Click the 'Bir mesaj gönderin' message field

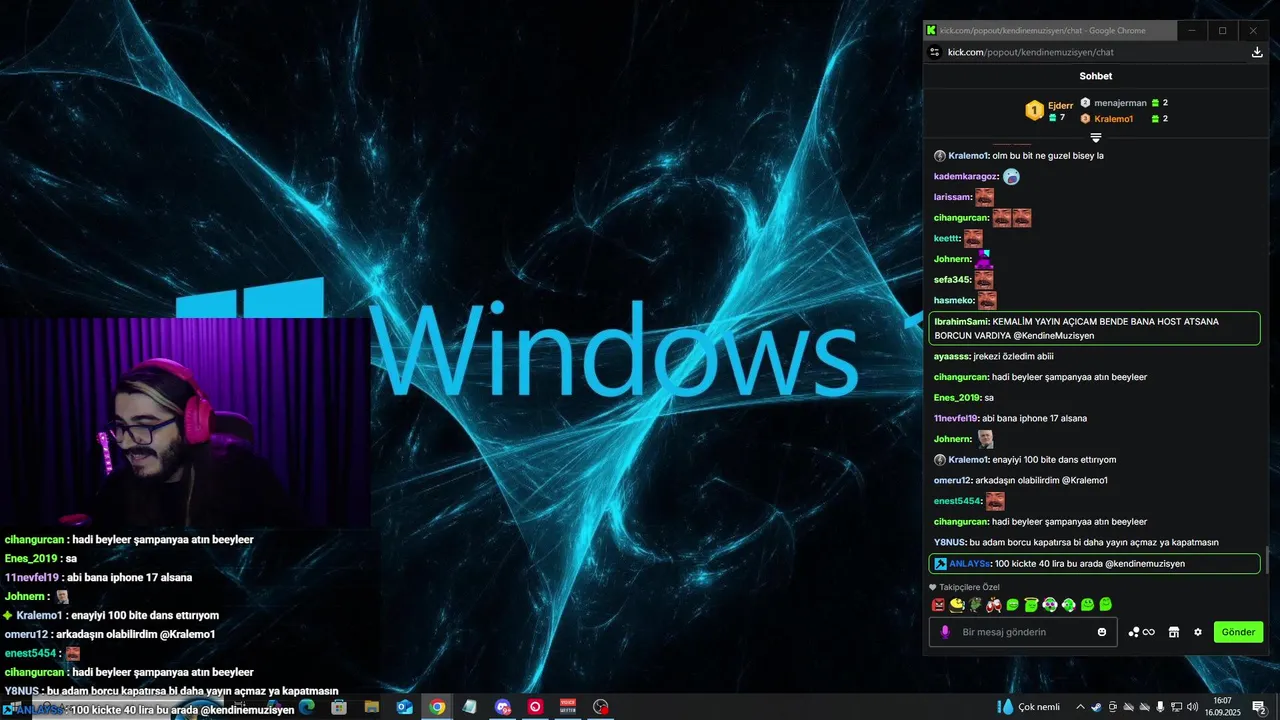[1025, 632]
